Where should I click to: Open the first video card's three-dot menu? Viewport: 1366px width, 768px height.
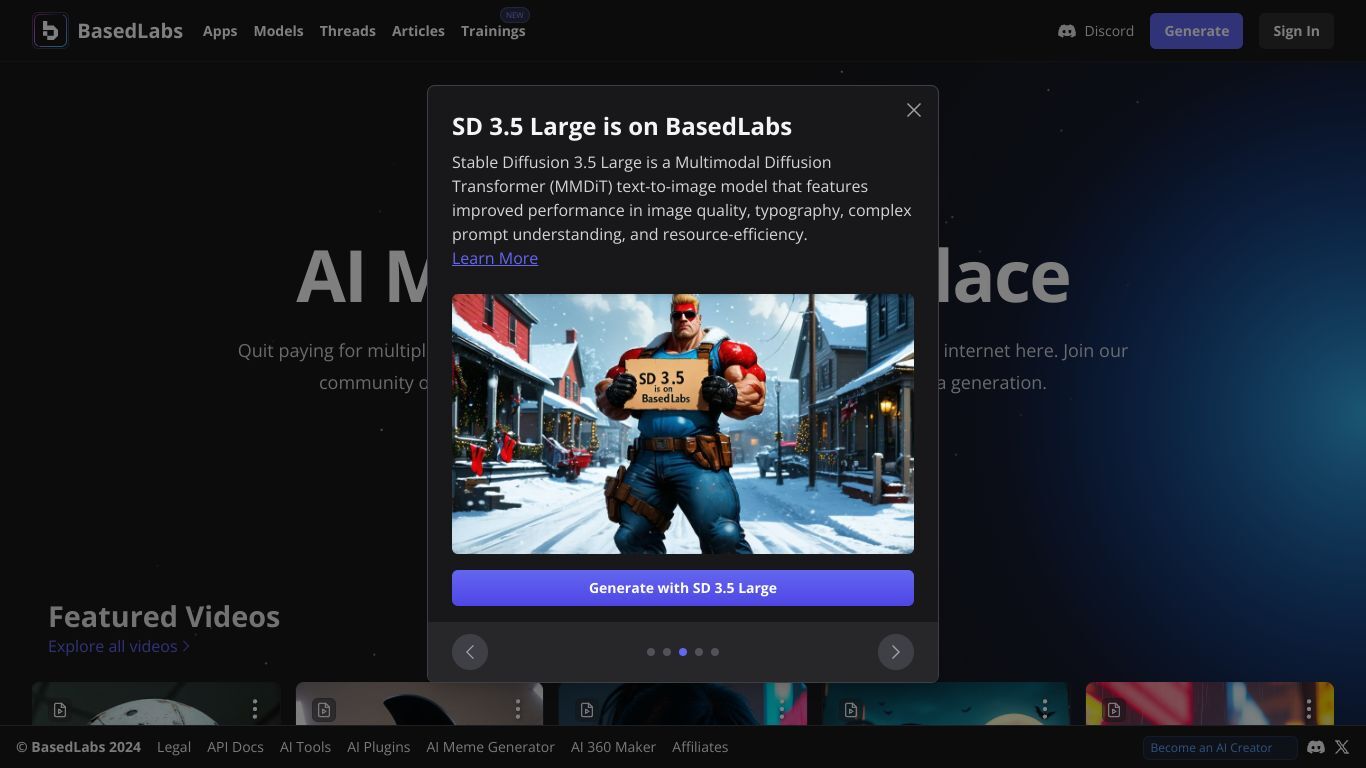pos(255,709)
